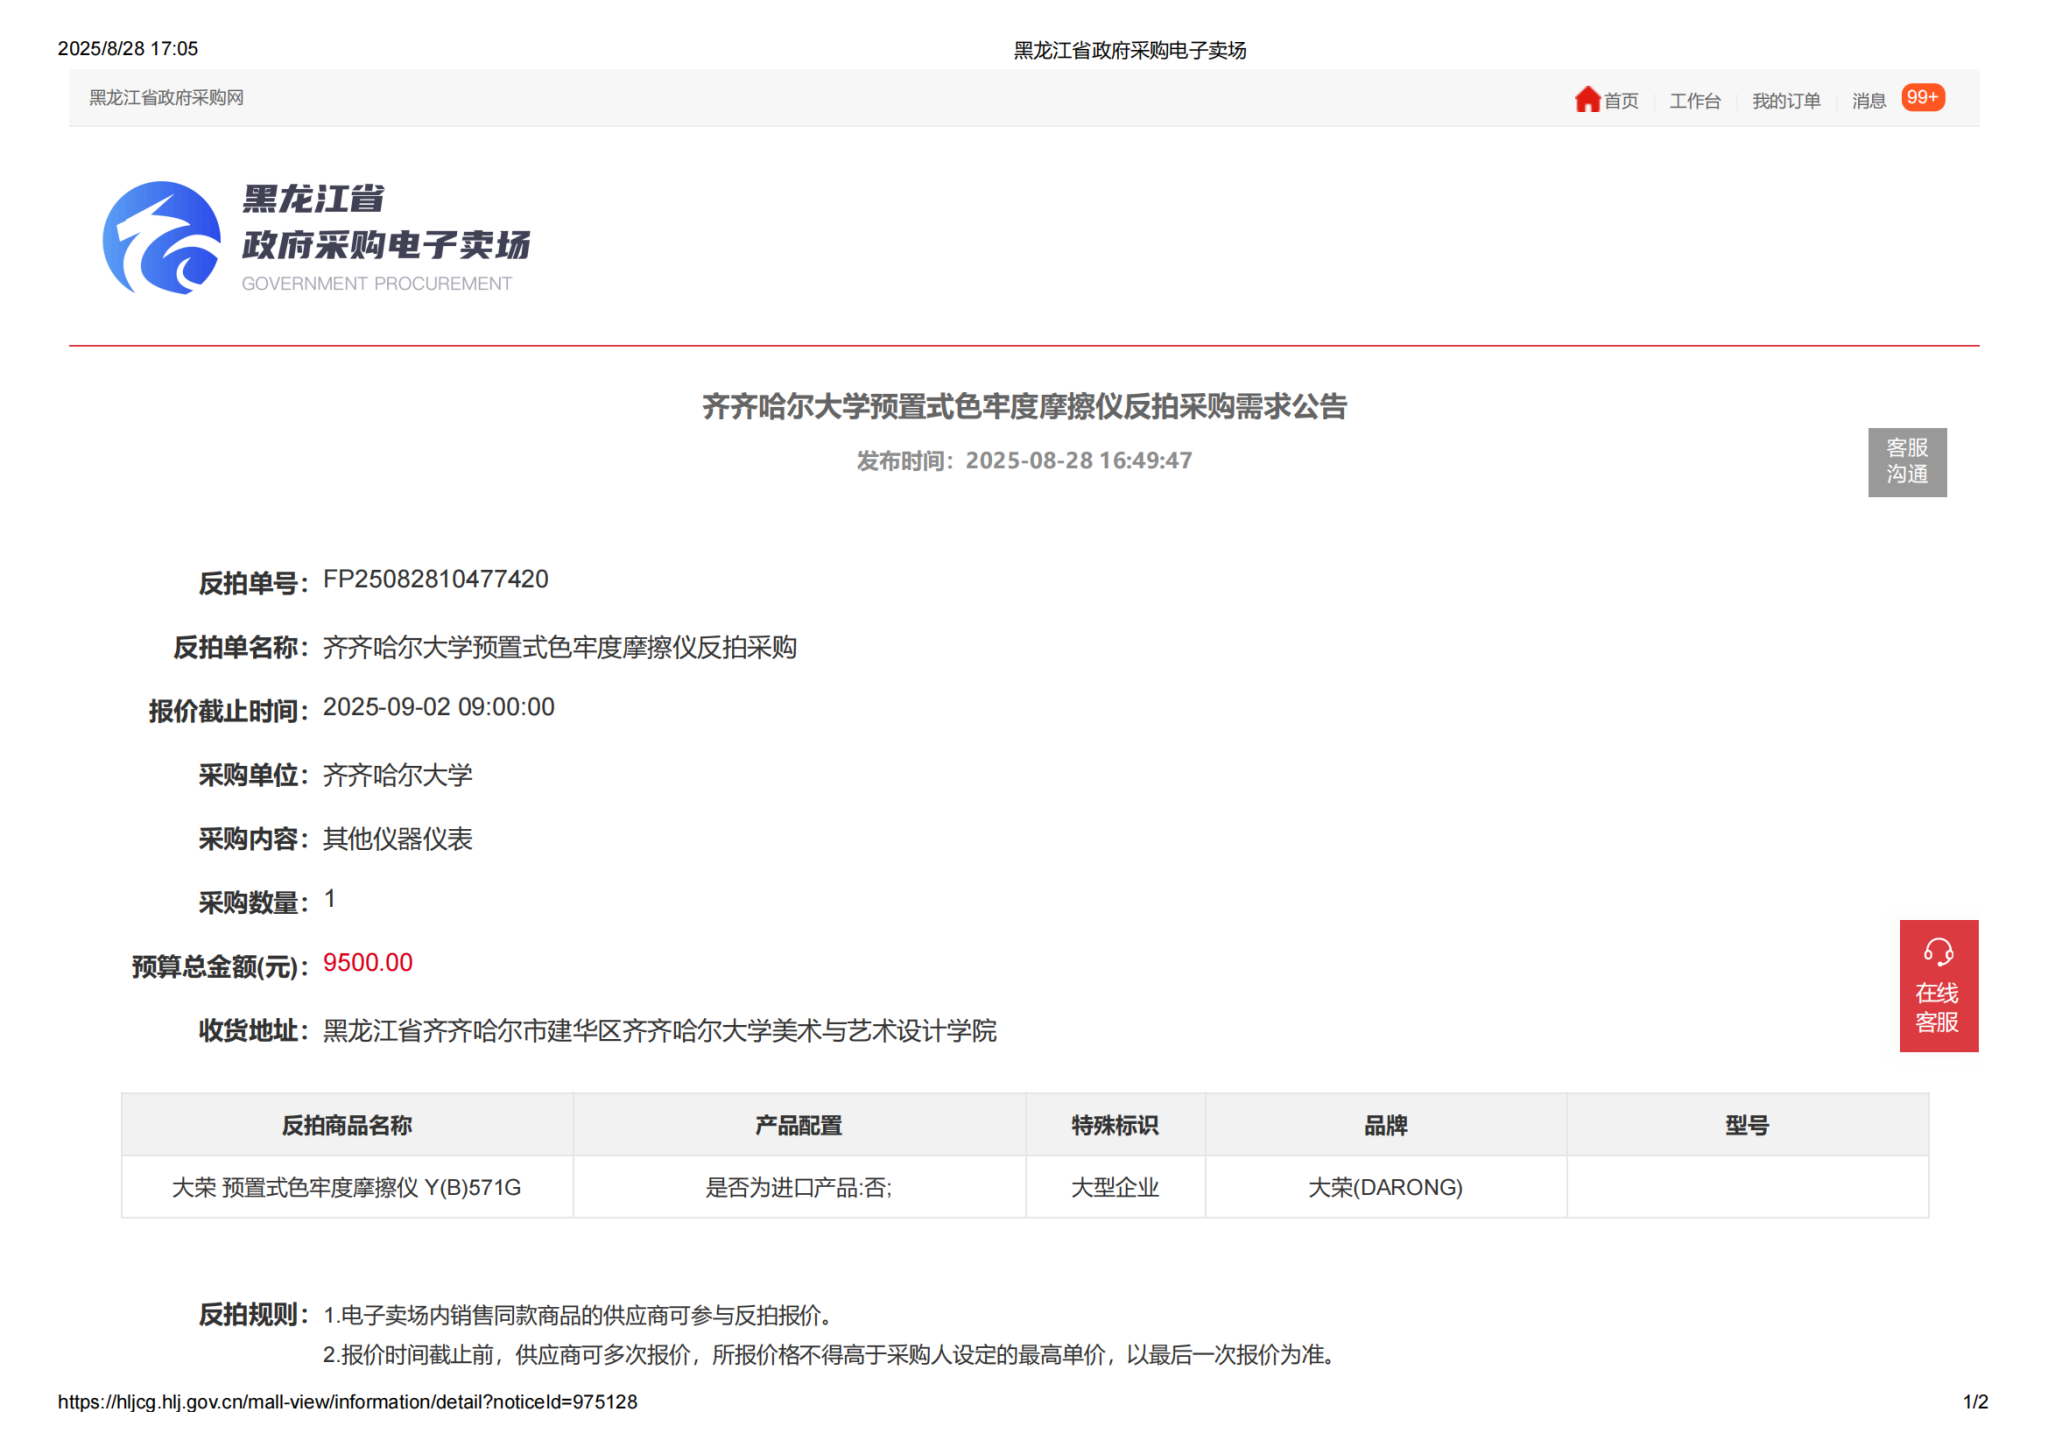The image size is (2048, 1447).
Task: Click the red budget amount 9500.00
Action: tap(367, 962)
